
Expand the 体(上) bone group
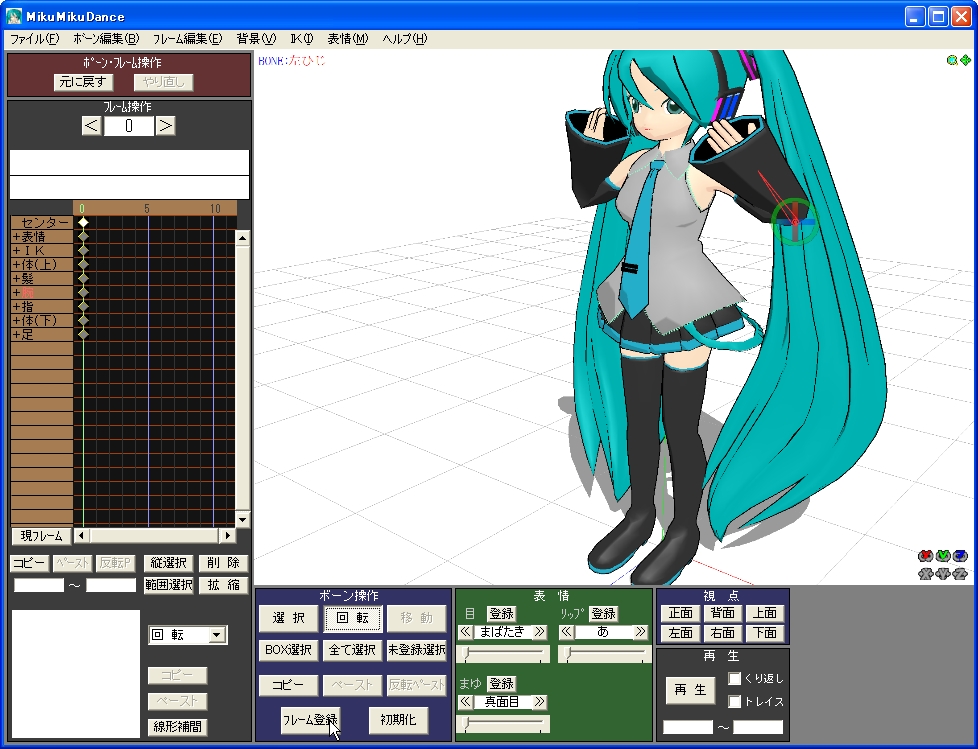(16, 265)
